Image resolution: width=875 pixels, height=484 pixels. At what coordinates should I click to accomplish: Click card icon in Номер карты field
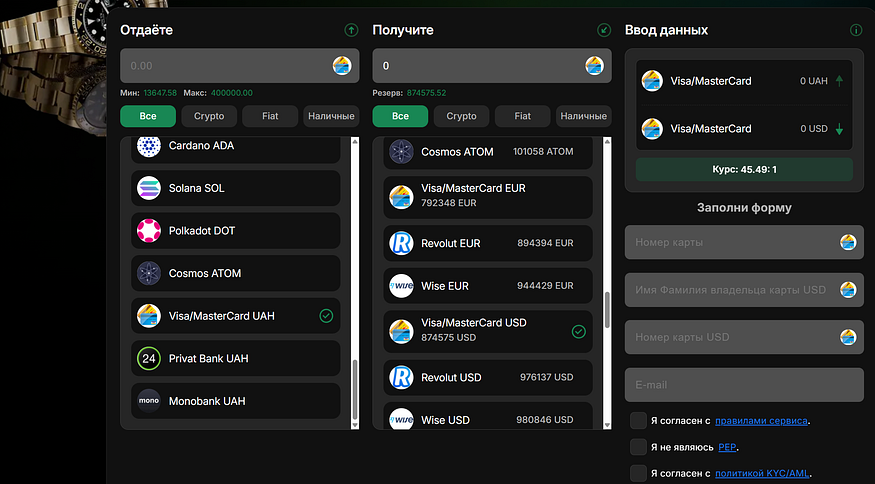[848, 242]
